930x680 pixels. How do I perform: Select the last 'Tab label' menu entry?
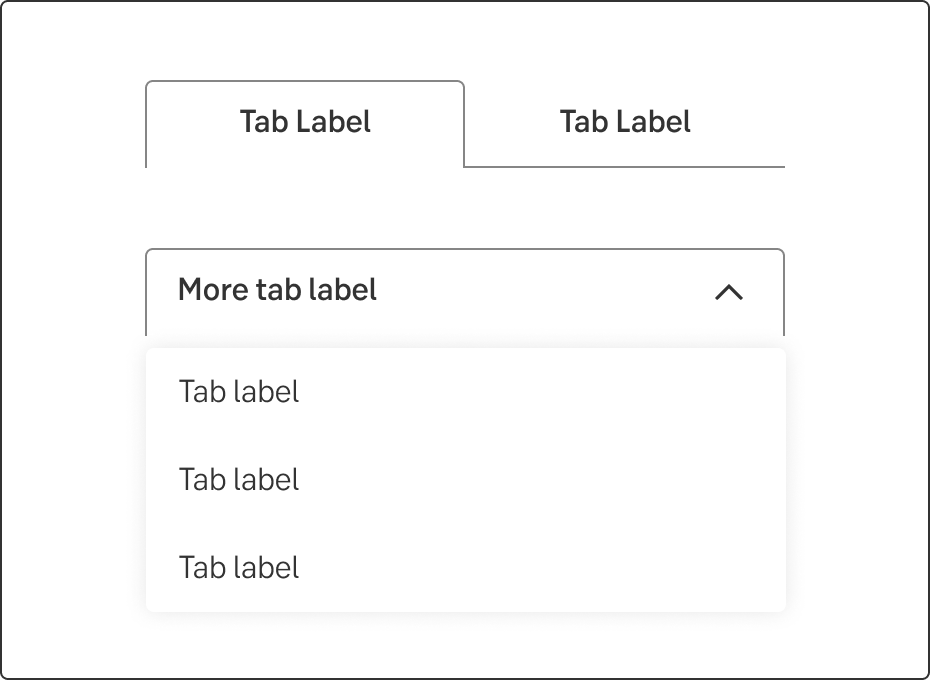(239, 568)
